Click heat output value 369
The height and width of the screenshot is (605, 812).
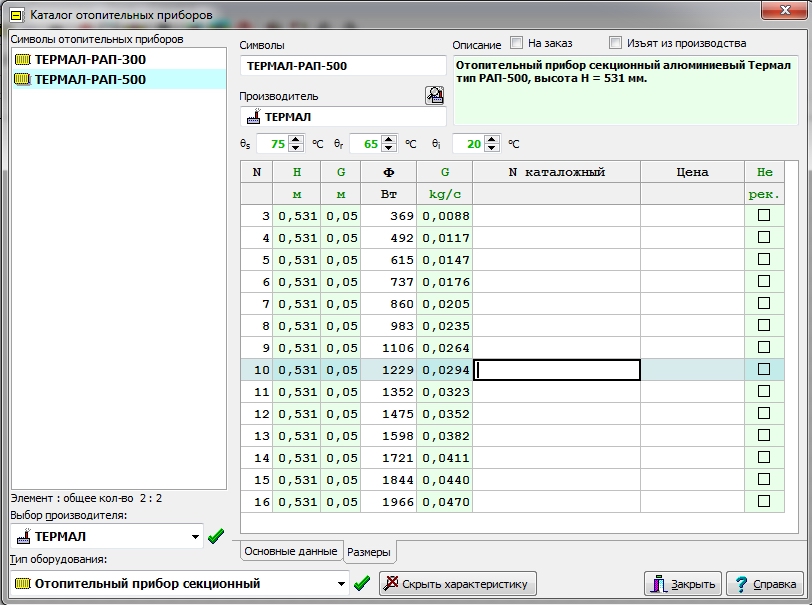[x=401, y=216]
